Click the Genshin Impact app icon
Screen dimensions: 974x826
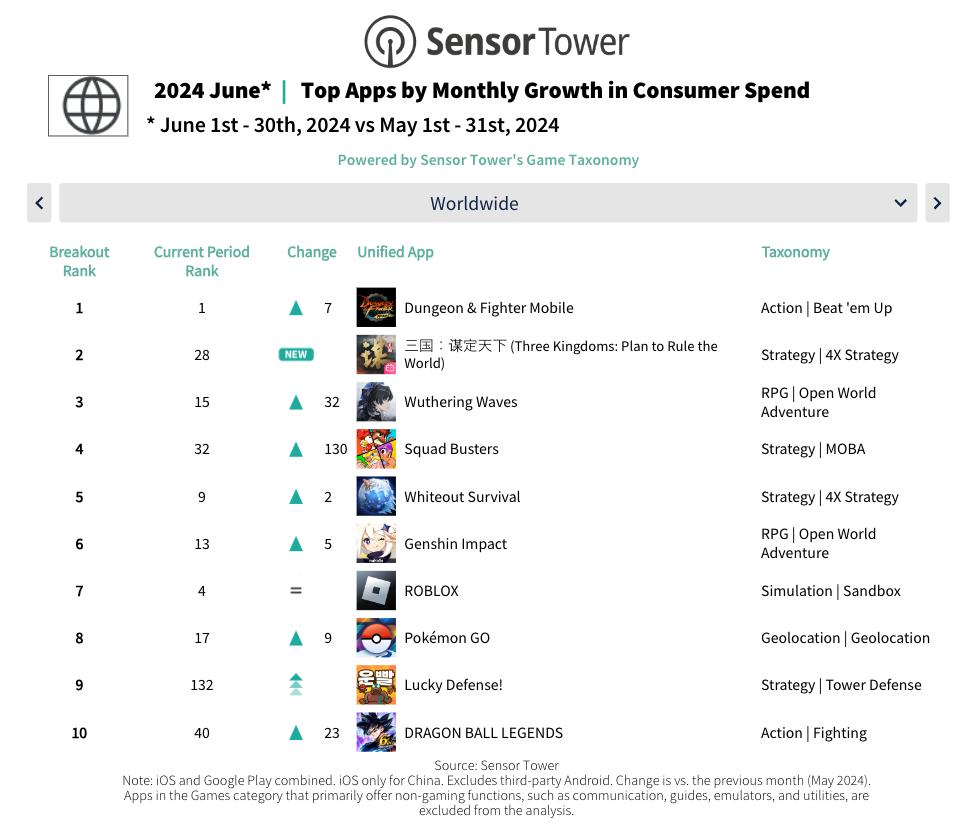click(376, 544)
